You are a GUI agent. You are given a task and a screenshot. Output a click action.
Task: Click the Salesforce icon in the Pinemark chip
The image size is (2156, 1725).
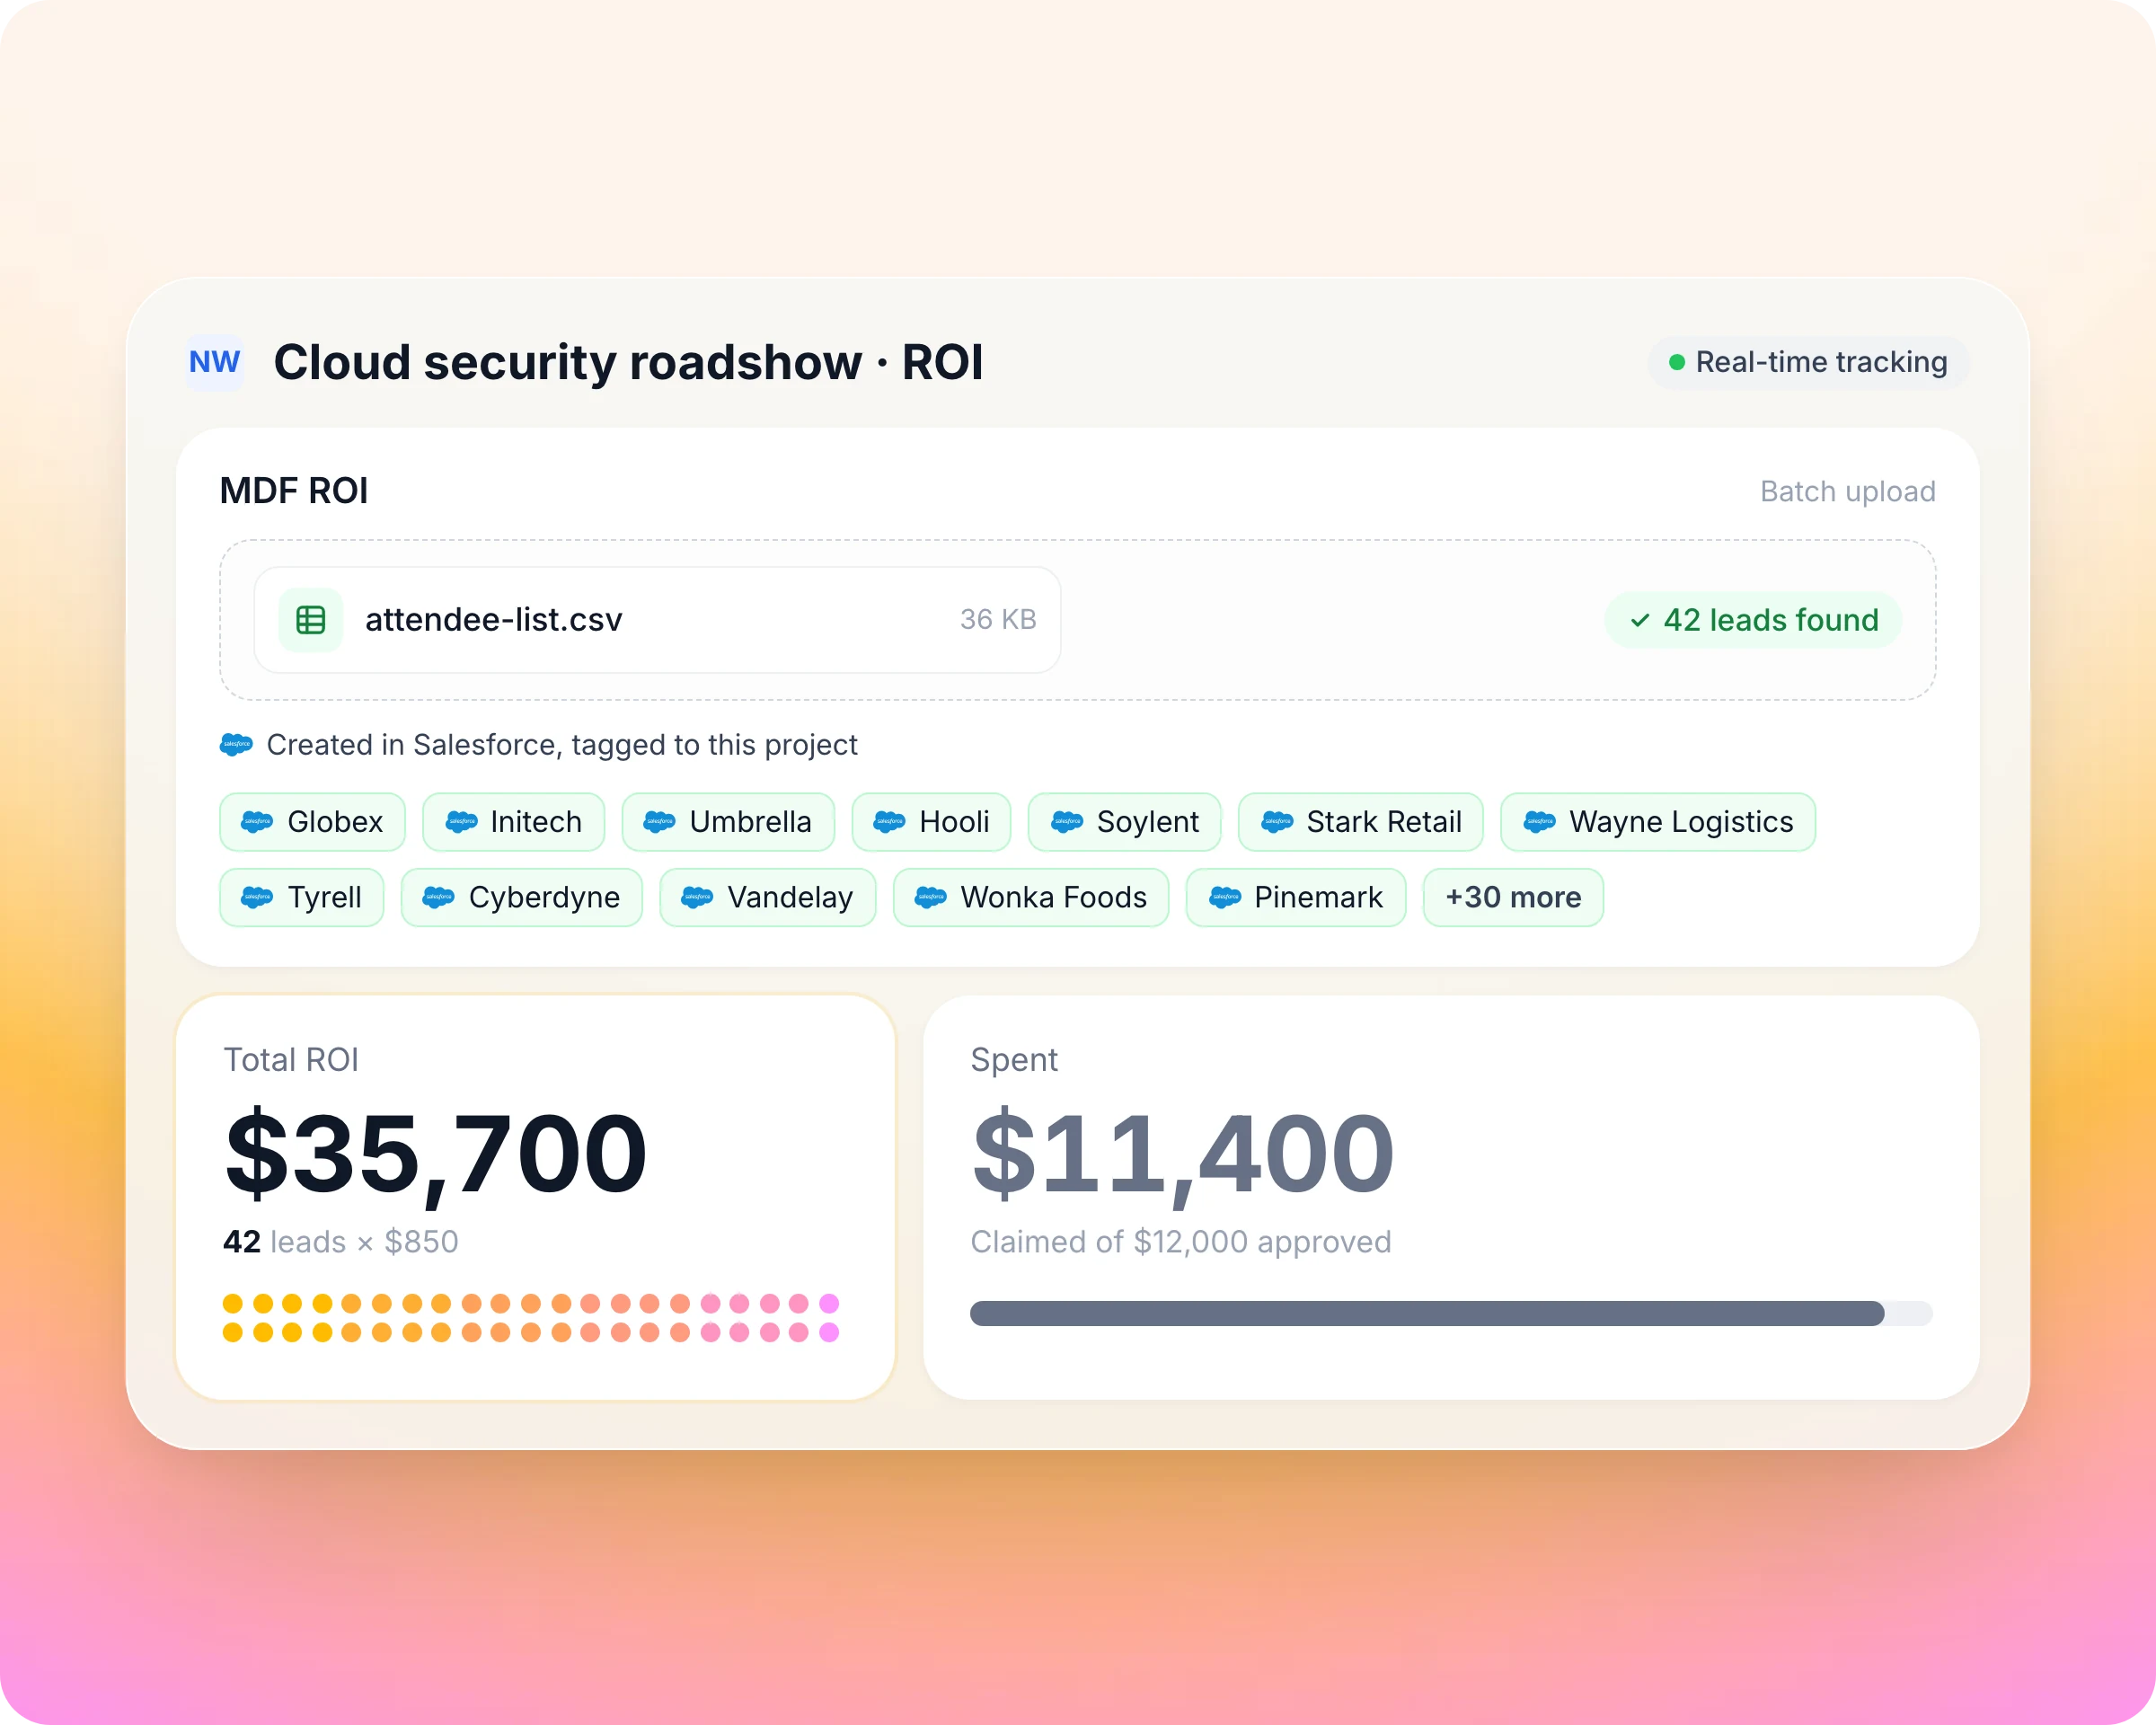1225,897
